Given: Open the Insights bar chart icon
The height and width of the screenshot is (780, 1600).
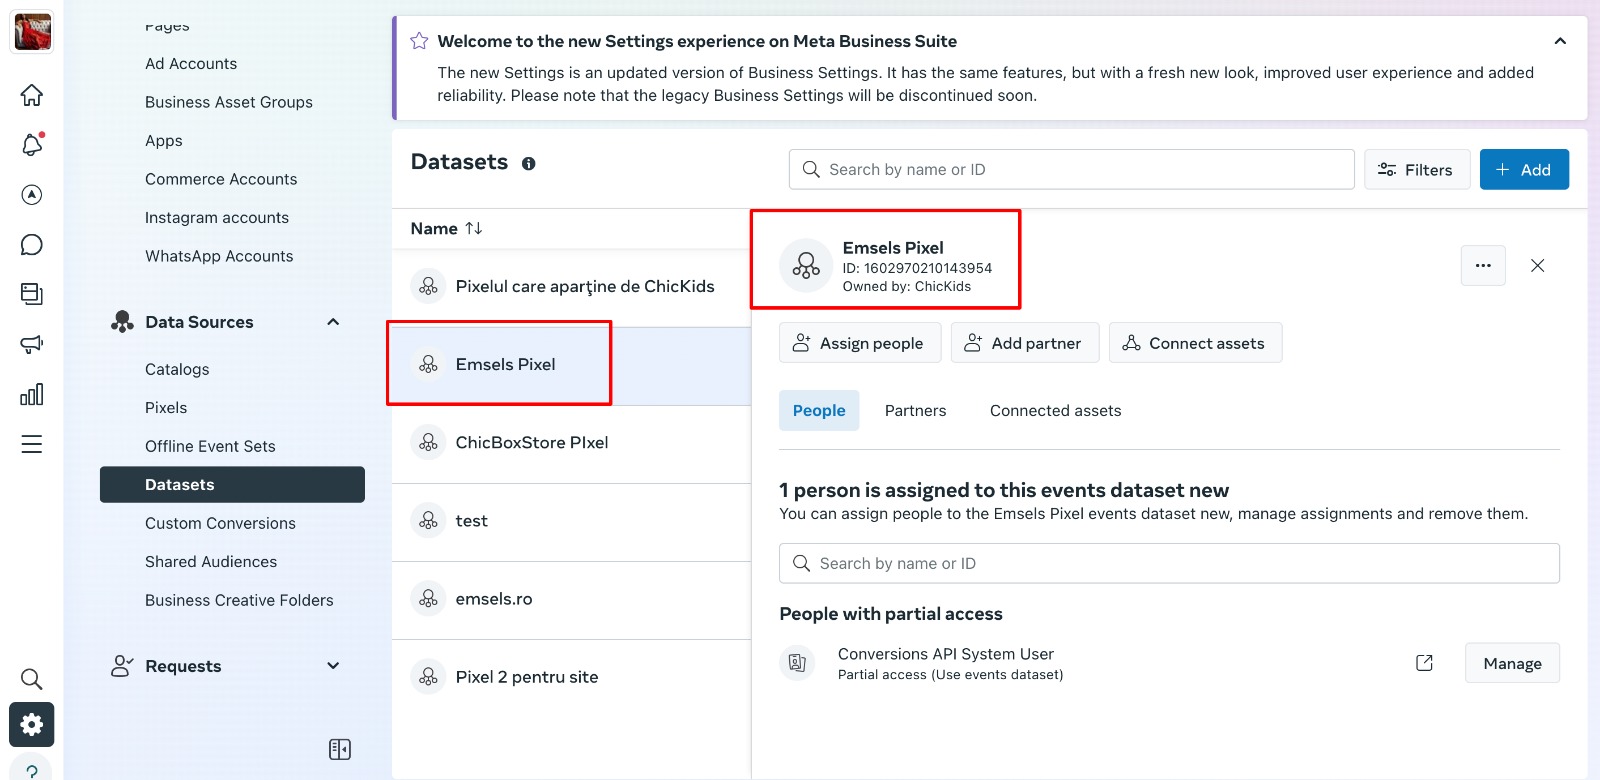Looking at the screenshot, I should [32, 394].
